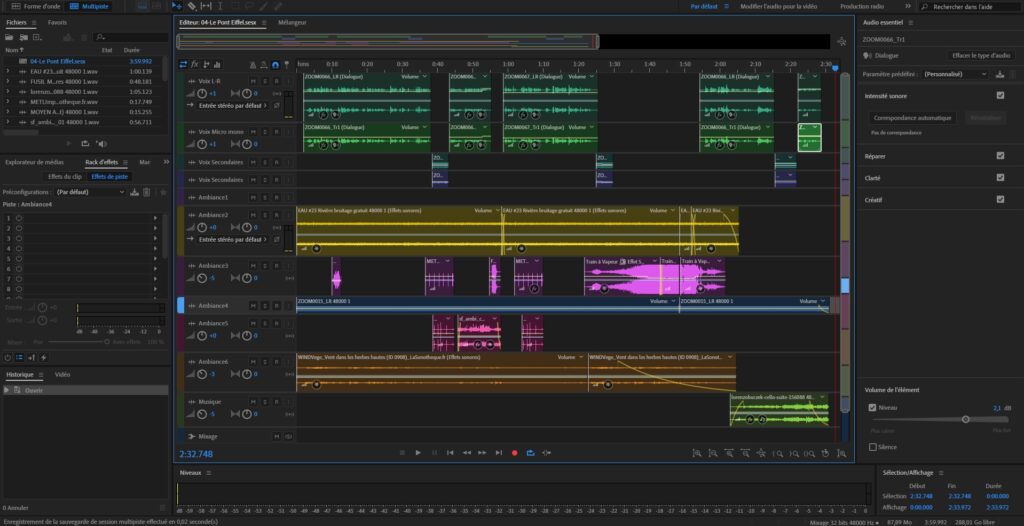Screen dimensions: 1024x526
Task: Toggle the Intensité sonore checkbox
Action: coord(1000,95)
